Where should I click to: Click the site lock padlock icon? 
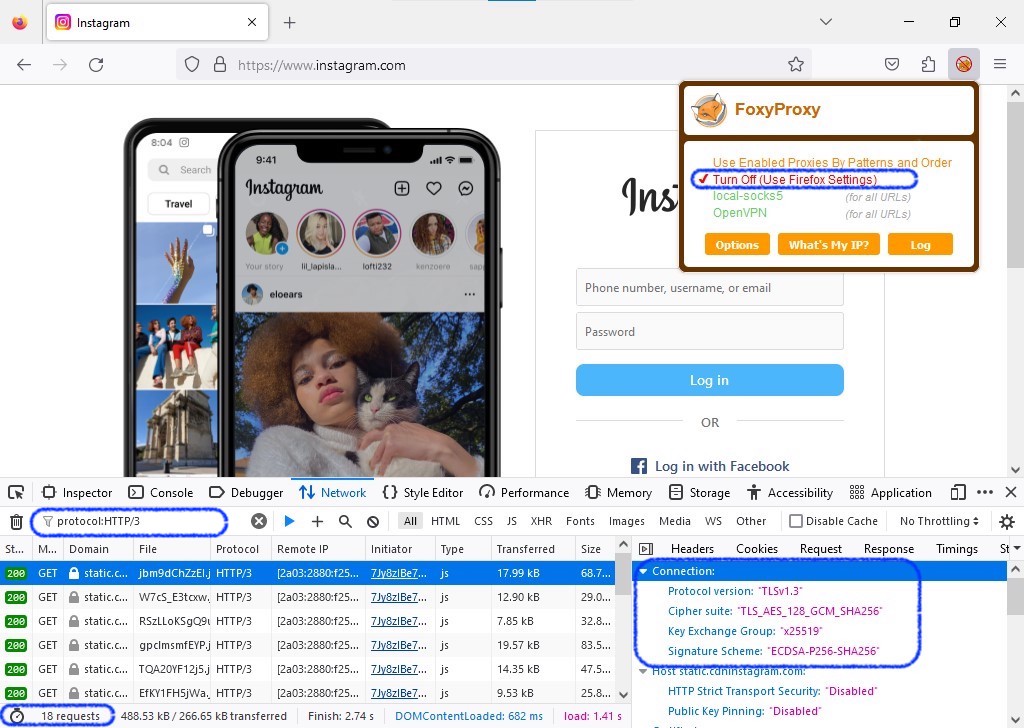220,64
